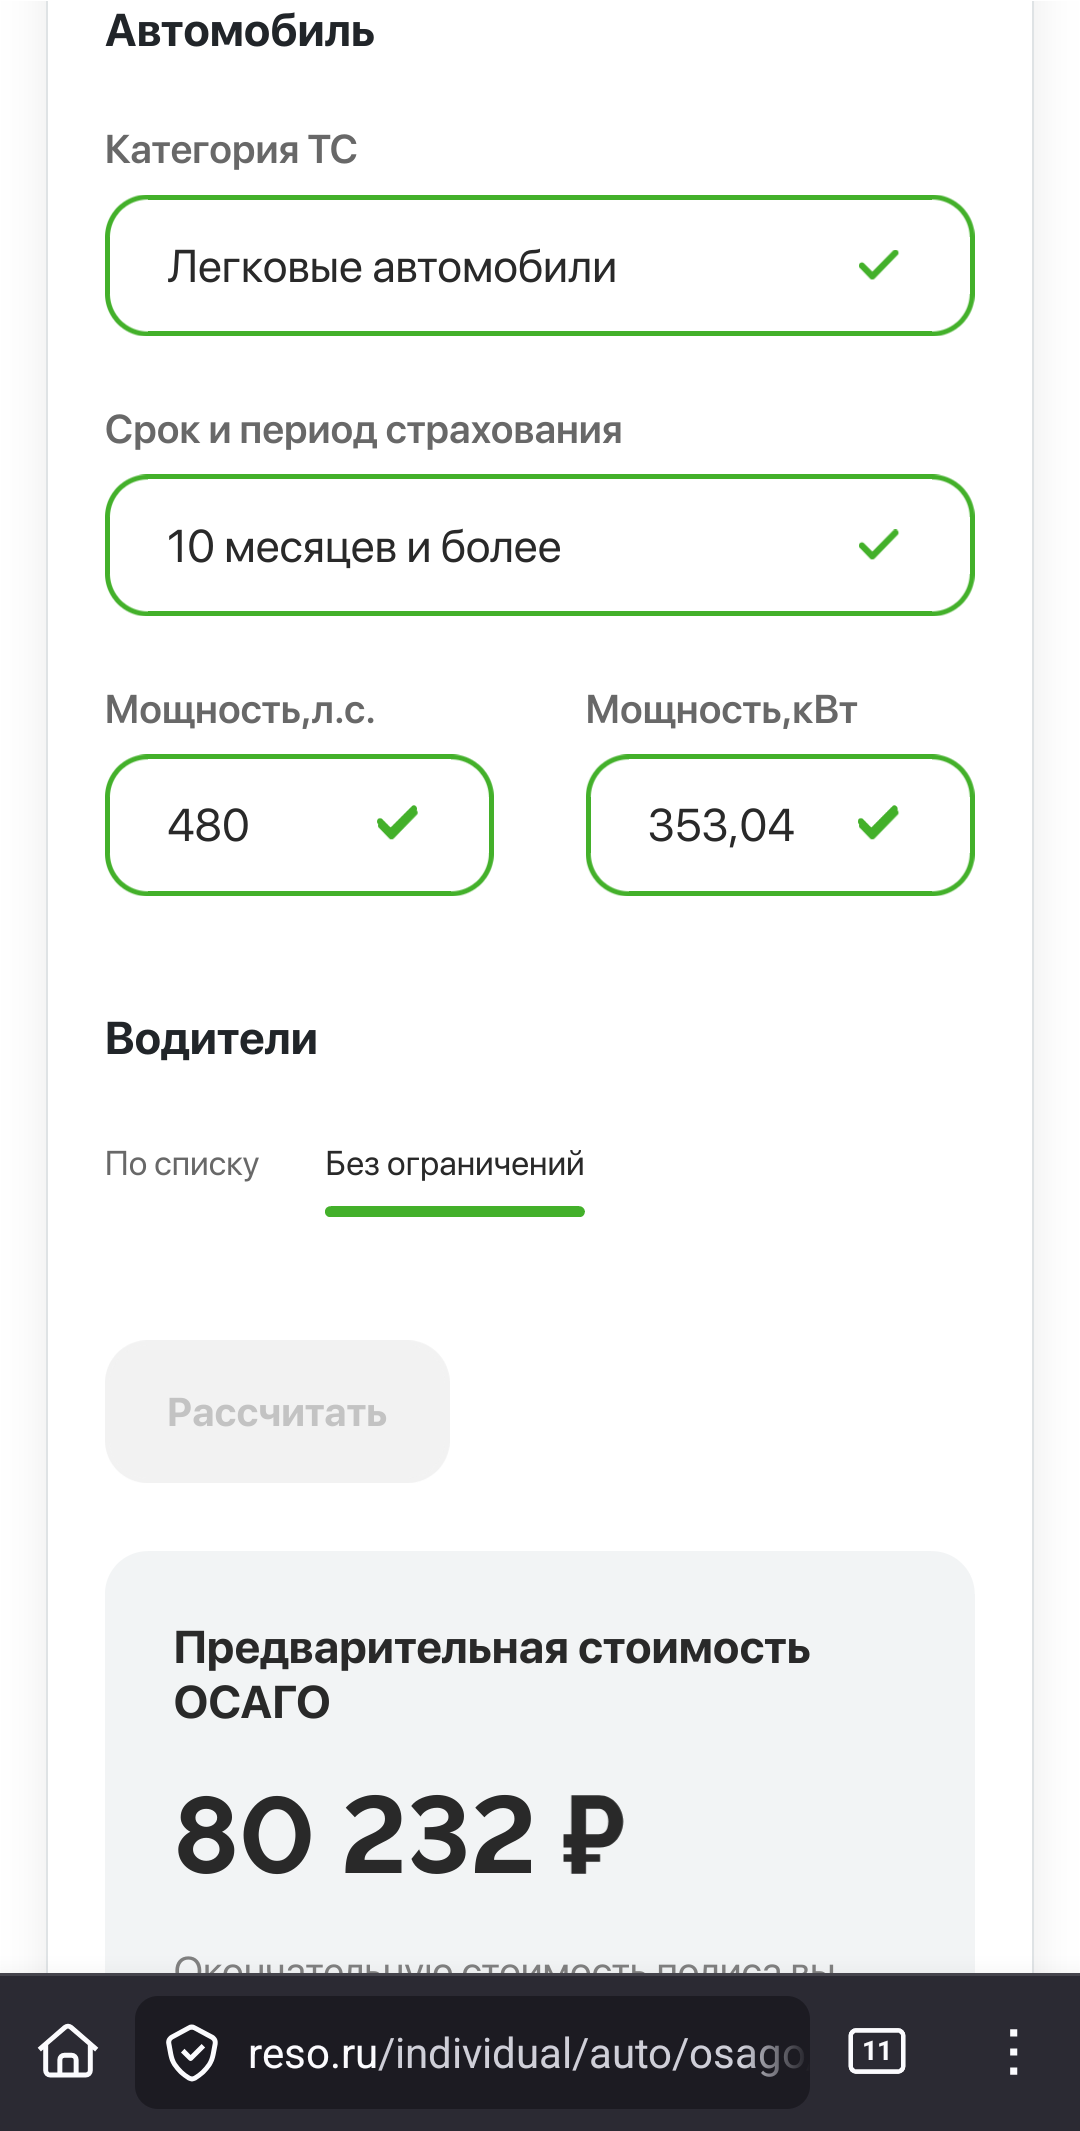Tap the browser home icon
This screenshot has width=1080, height=2131.
point(68,2051)
